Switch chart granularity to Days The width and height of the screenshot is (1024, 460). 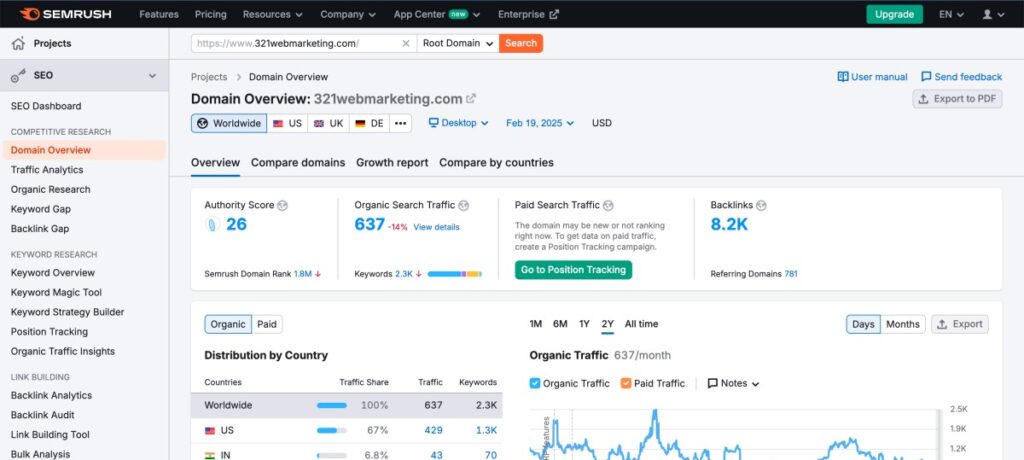(x=863, y=324)
